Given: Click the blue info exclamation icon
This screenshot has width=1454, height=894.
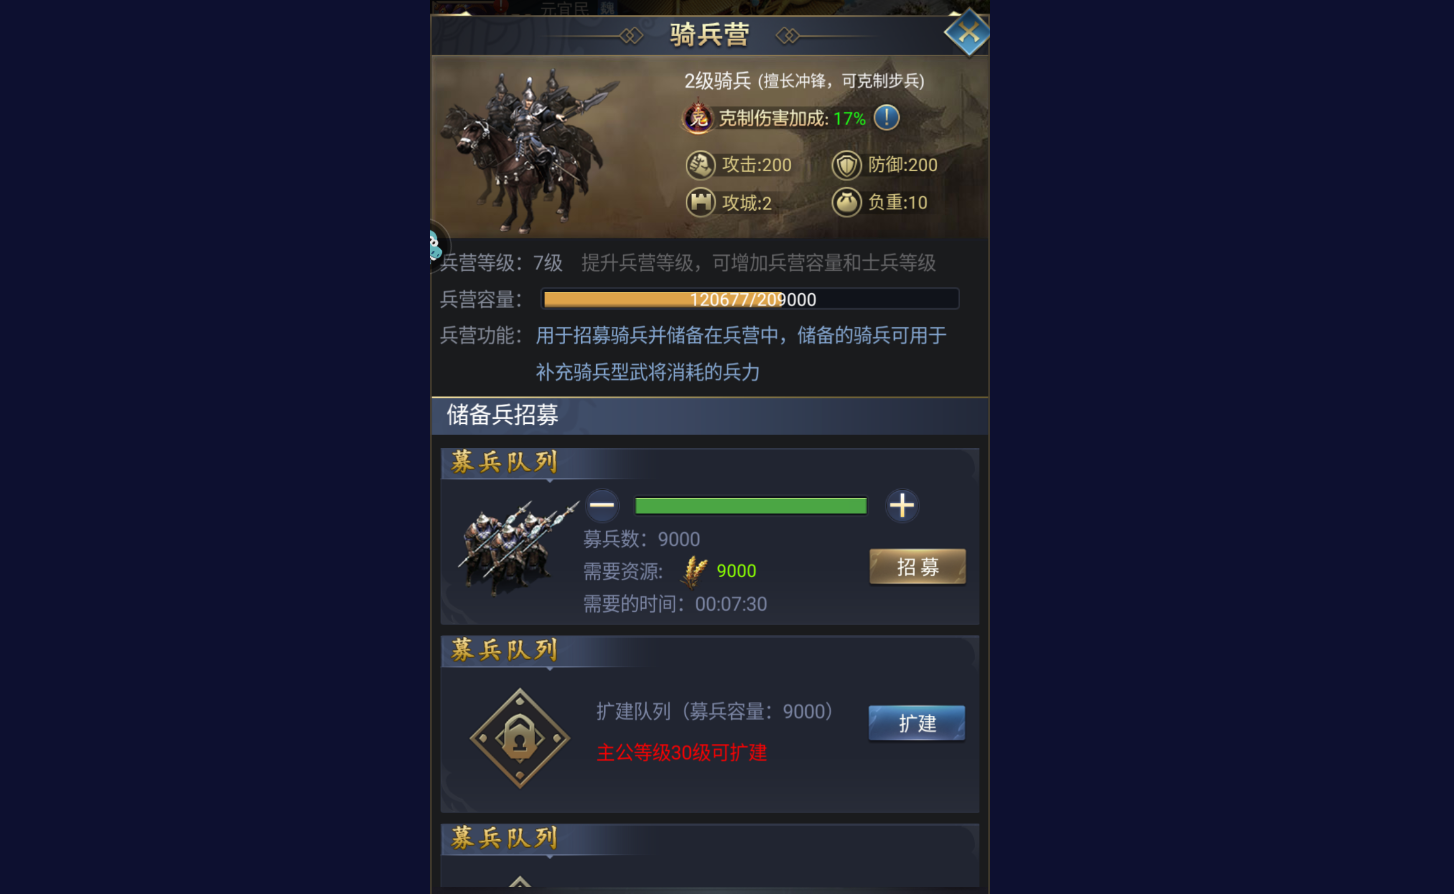Looking at the screenshot, I should coord(886,118).
